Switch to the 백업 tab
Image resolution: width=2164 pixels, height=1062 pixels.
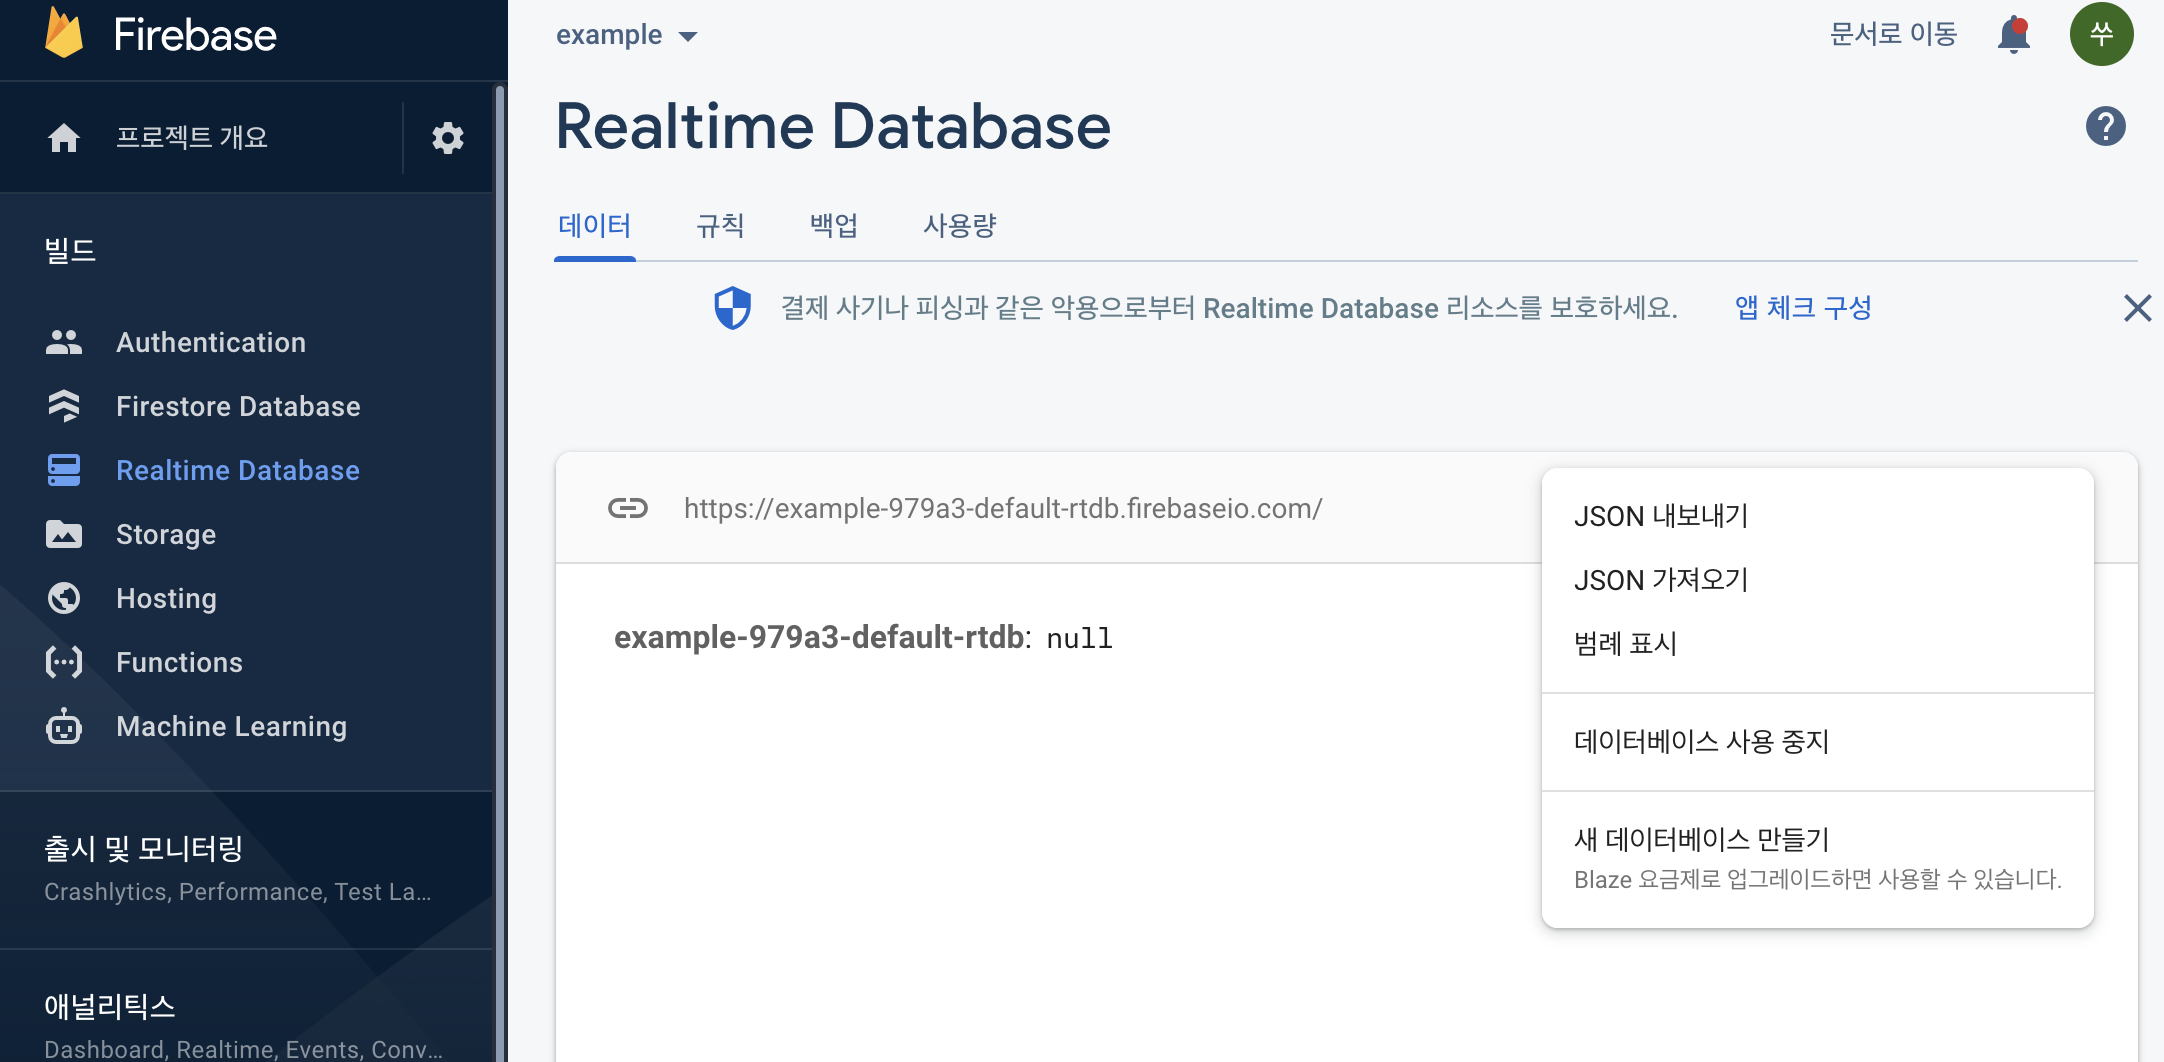point(834,226)
